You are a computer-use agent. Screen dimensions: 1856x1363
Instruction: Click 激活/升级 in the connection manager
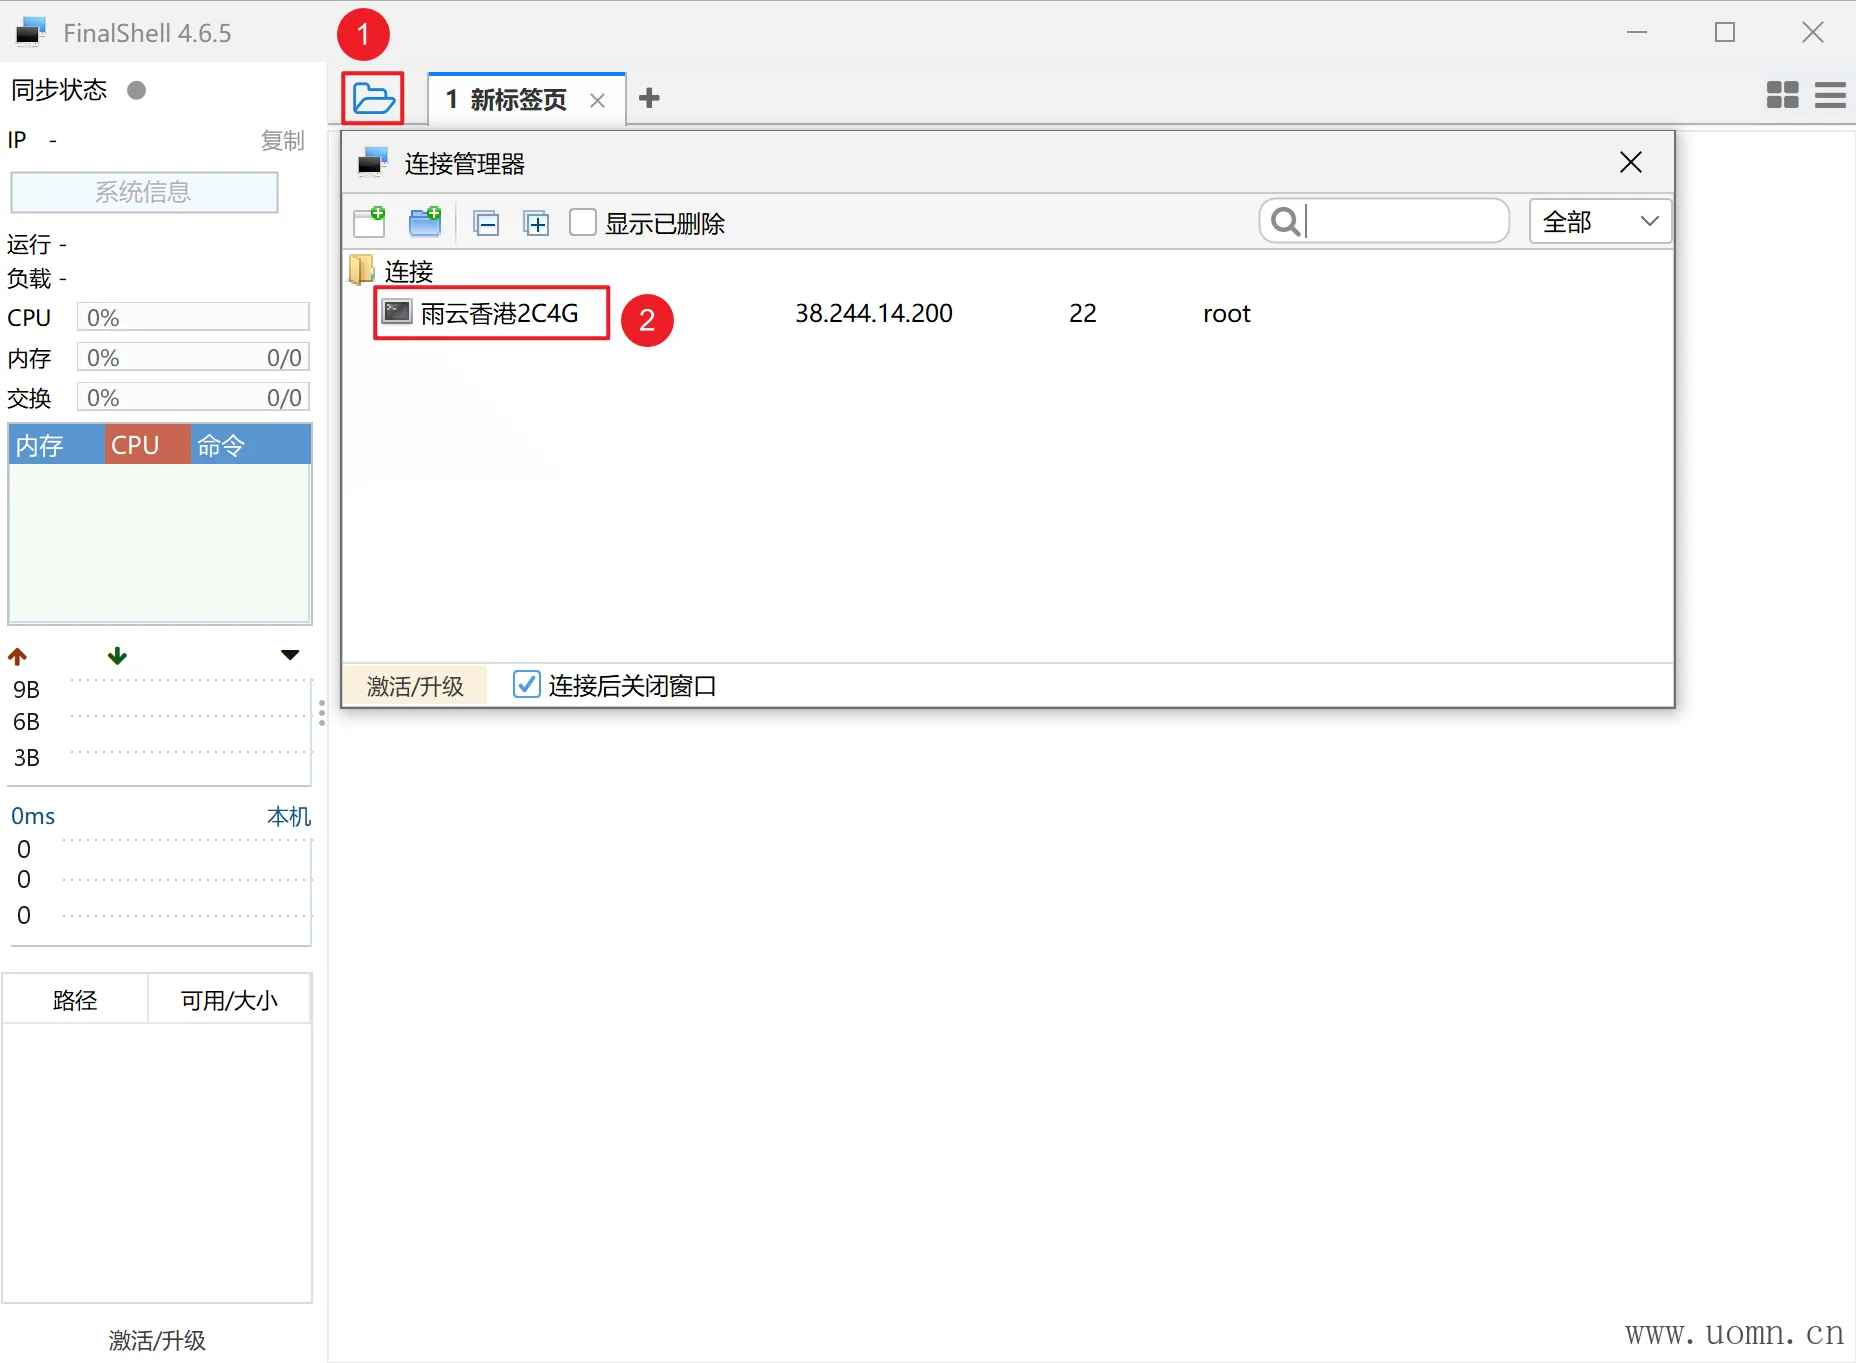click(x=414, y=686)
